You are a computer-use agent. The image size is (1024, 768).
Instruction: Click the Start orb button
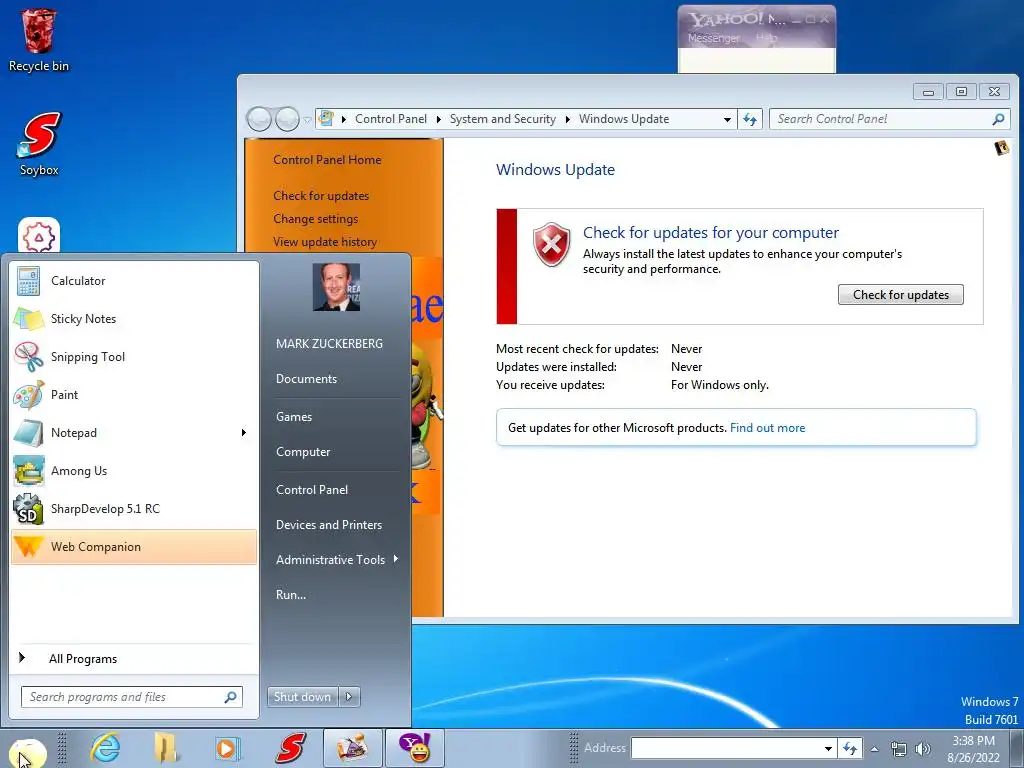[x=27, y=752]
